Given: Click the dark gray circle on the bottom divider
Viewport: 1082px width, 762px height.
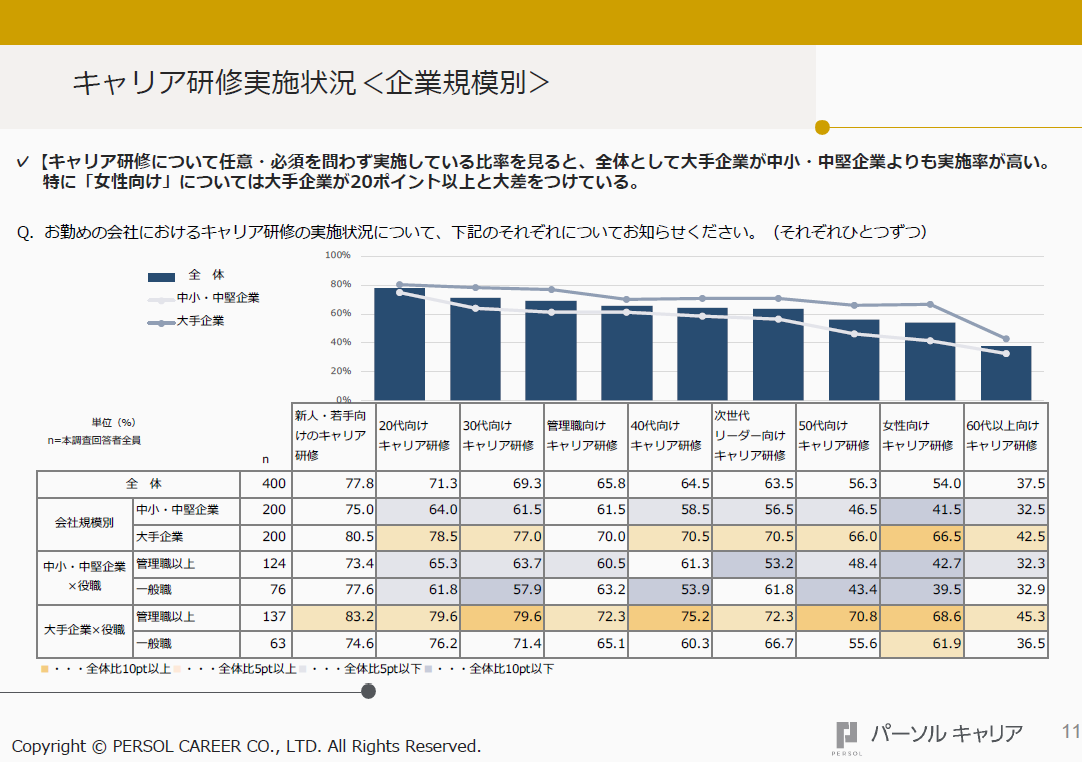Looking at the screenshot, I should pos(368,691).
